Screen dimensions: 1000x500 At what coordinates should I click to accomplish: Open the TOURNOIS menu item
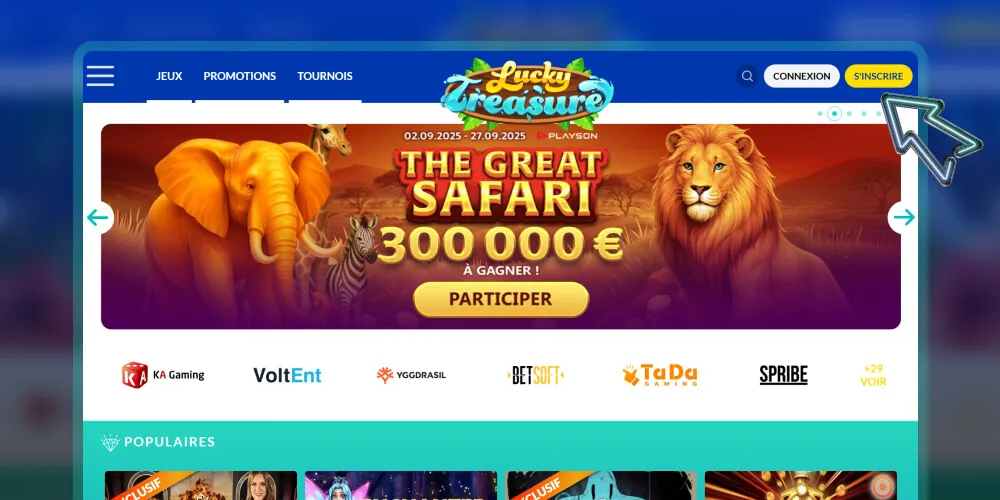[x=325, y=76]
